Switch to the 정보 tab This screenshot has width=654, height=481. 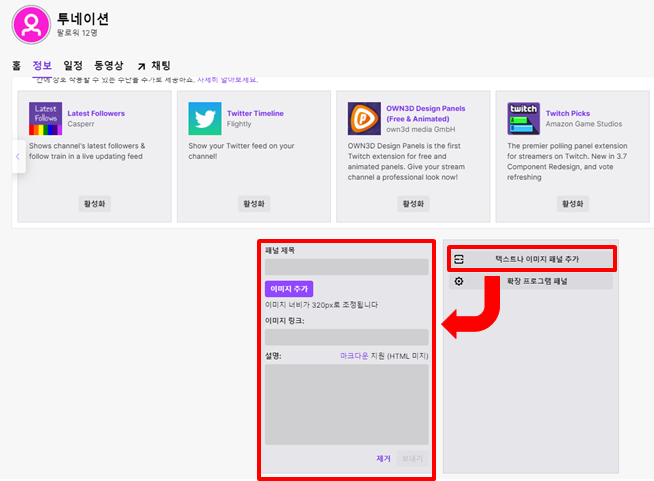coord(42,66)
